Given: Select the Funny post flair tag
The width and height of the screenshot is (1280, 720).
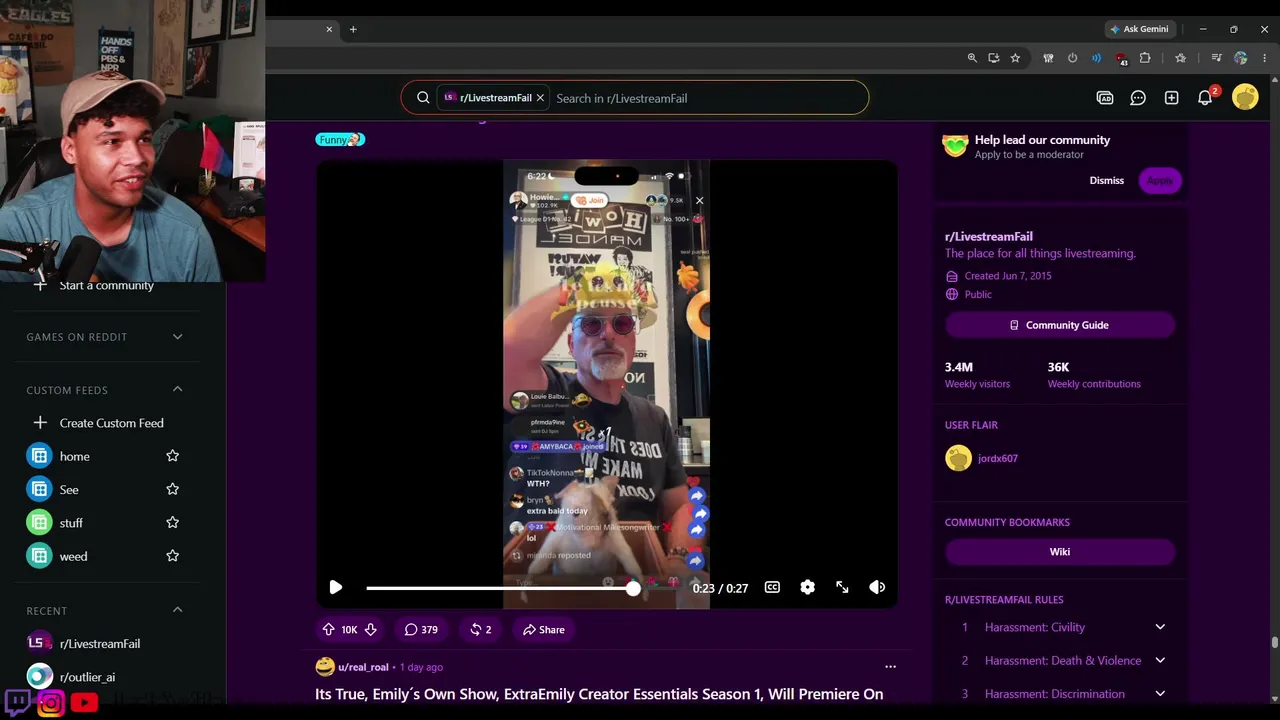Looking at the screenshot, I should [x=340, y=140].
